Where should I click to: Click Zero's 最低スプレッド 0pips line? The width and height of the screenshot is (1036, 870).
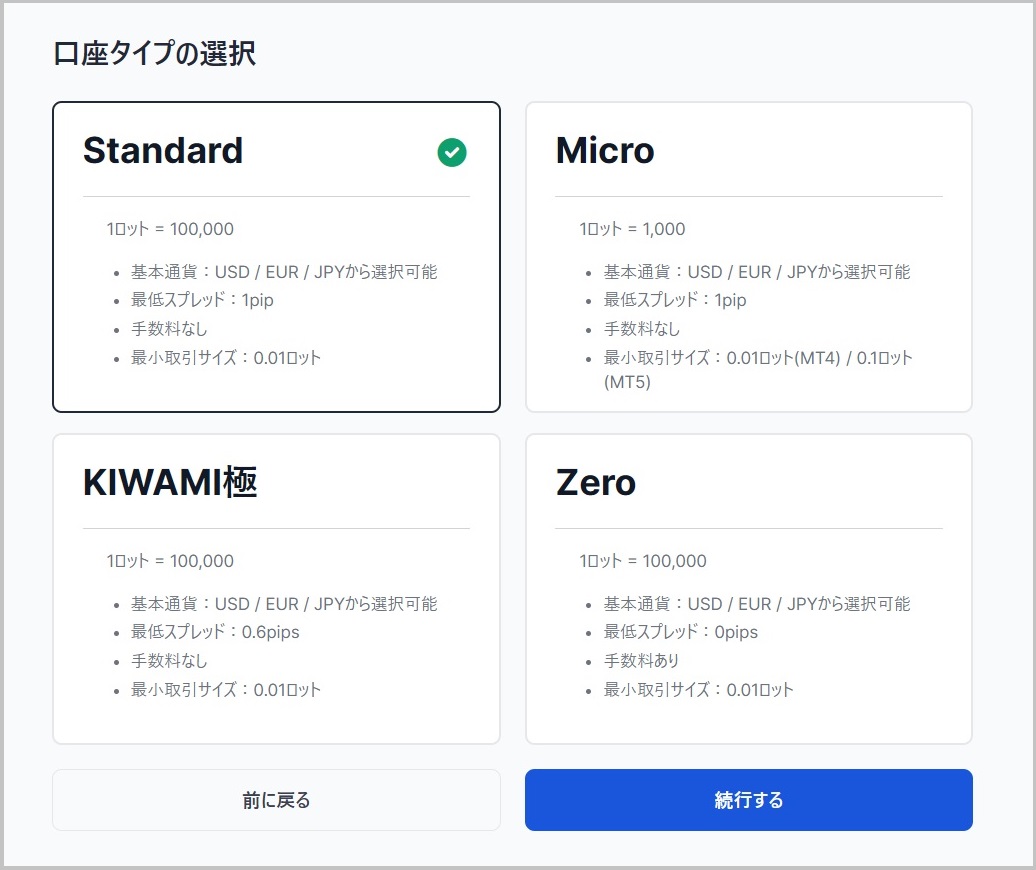(681, 632)
